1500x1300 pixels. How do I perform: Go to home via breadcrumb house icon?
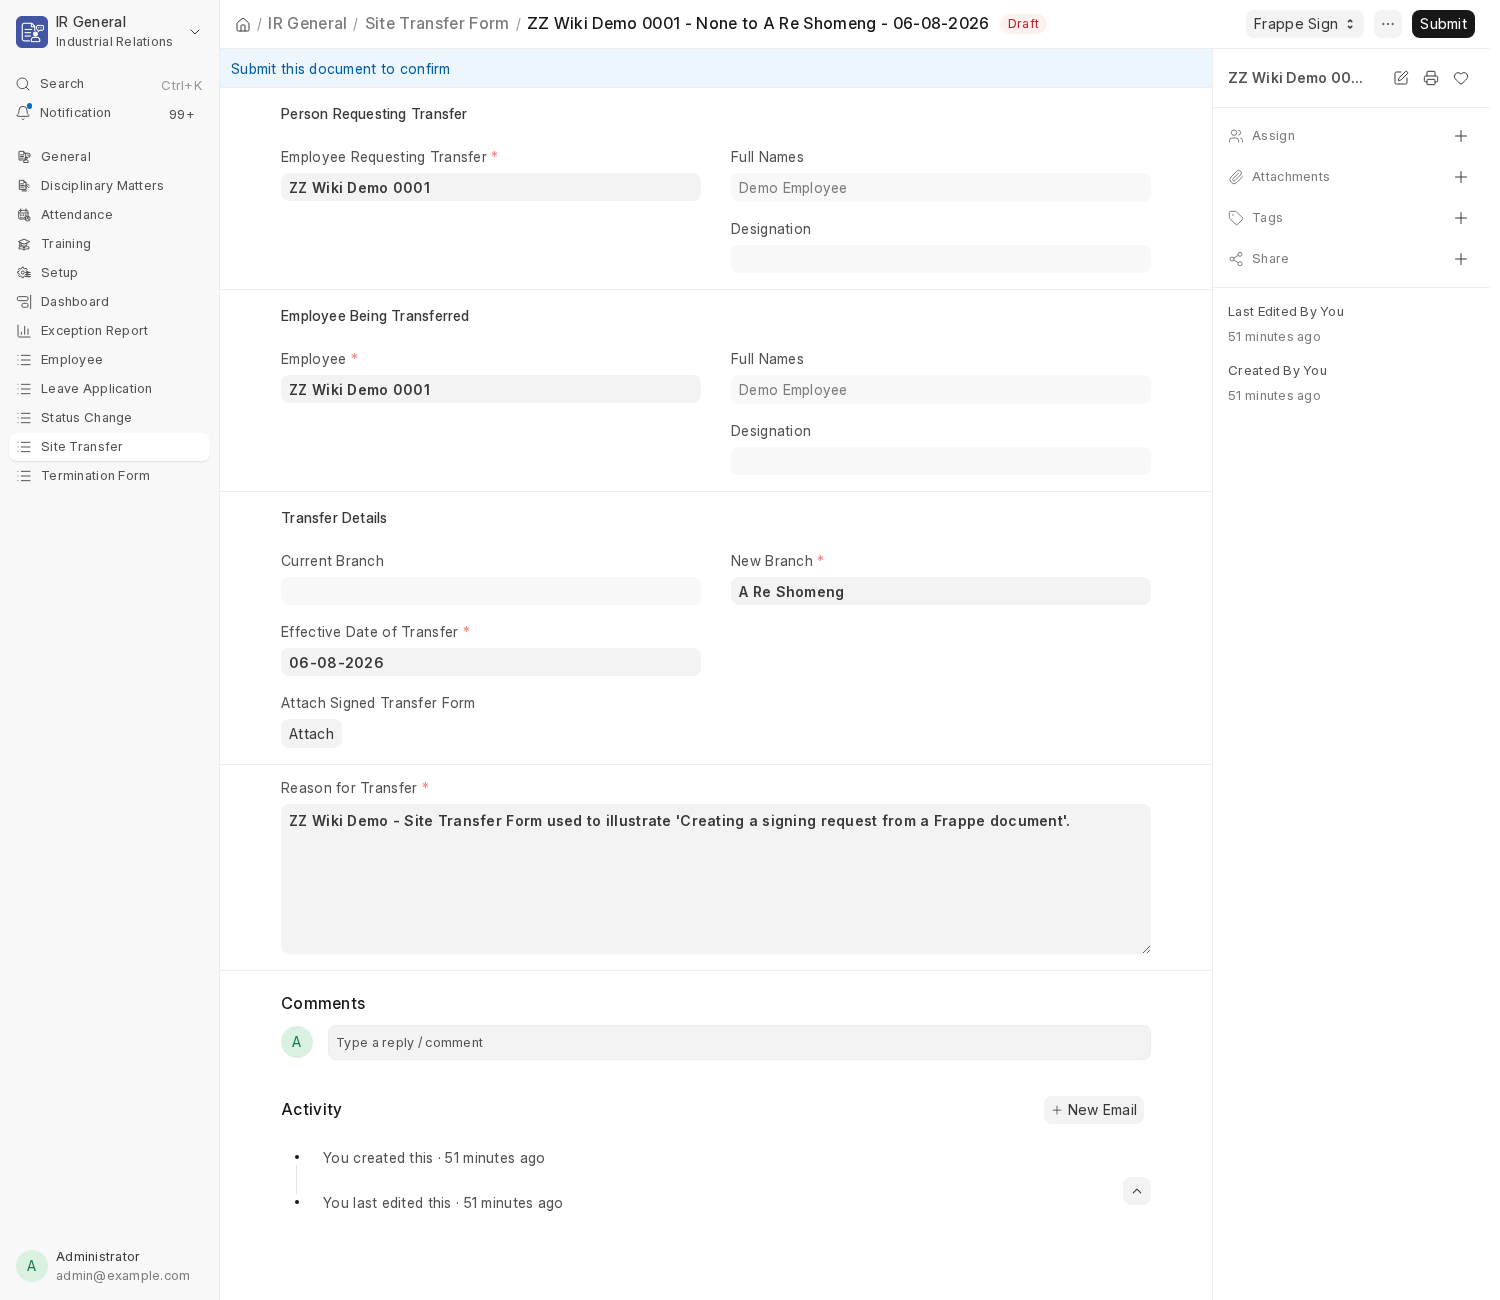pos(243,24)
